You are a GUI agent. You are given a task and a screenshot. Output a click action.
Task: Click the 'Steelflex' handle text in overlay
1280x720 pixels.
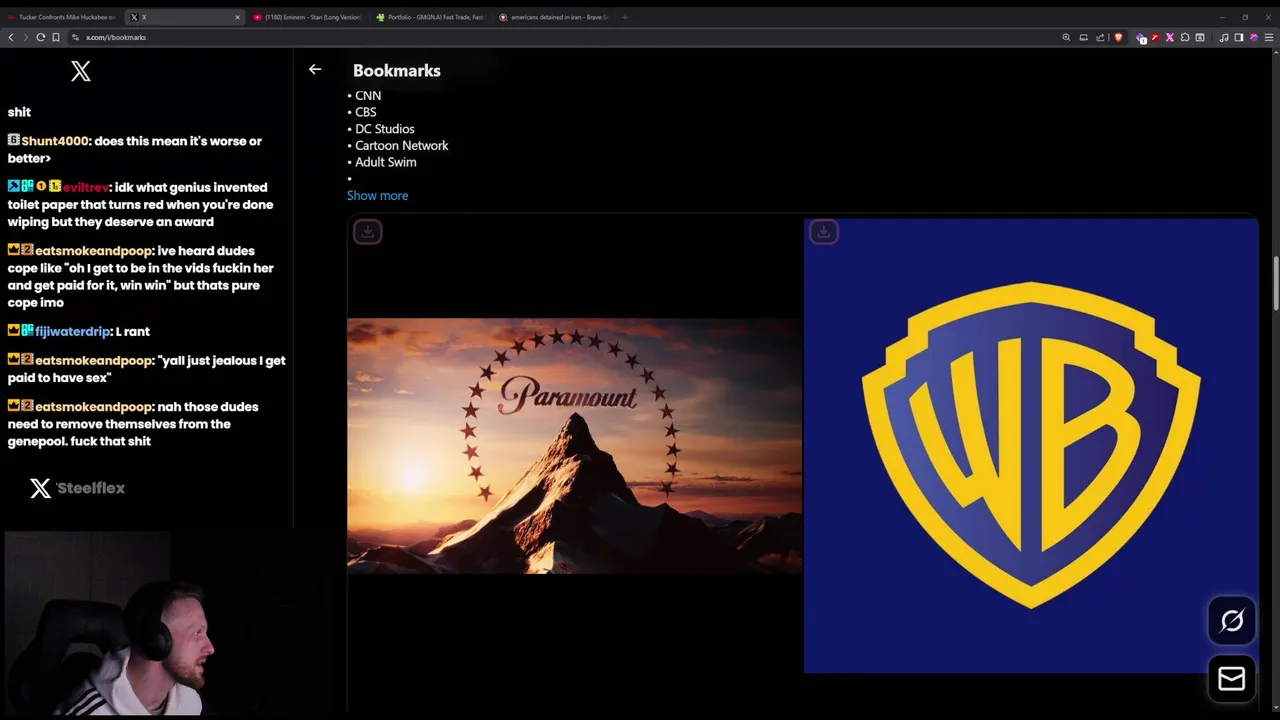pyautogui.click(x=91, y=488)
